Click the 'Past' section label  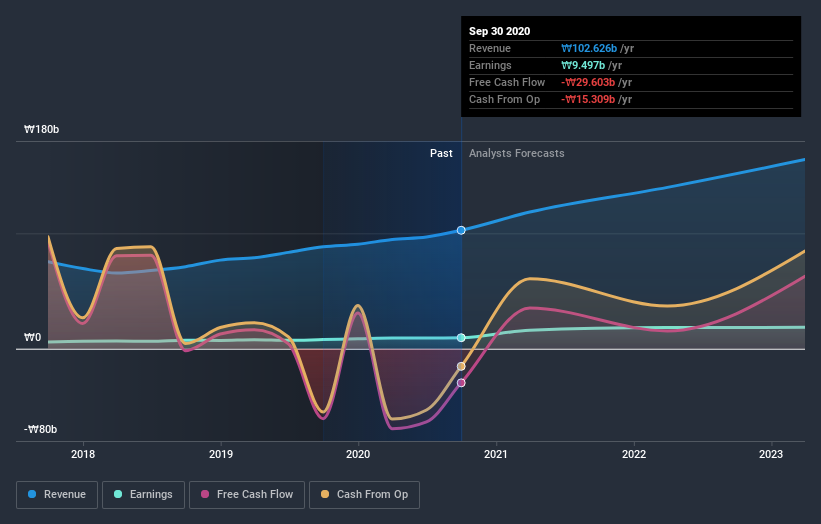(441, 153)
